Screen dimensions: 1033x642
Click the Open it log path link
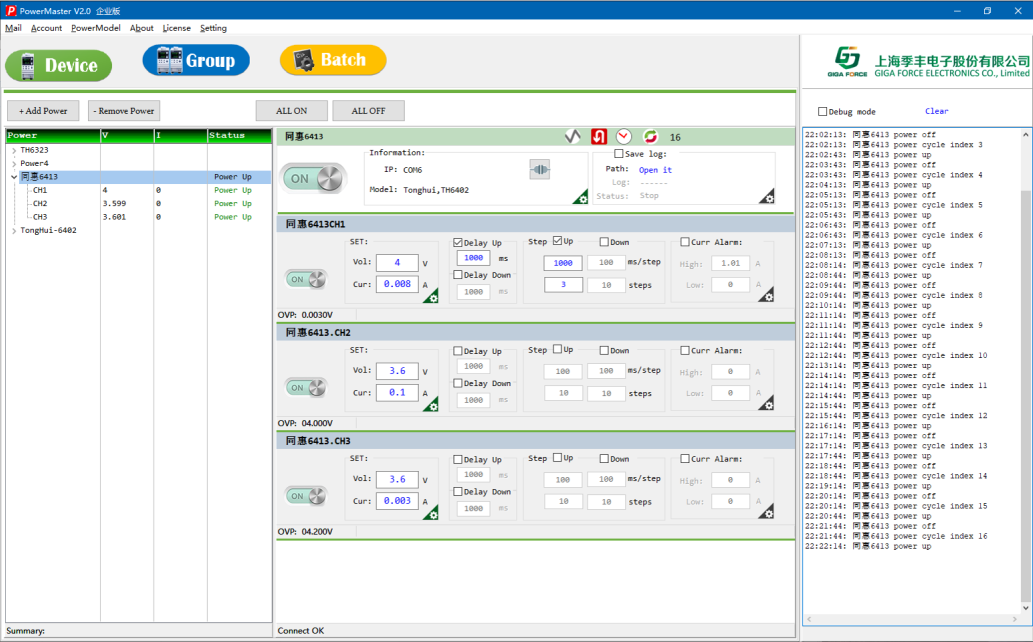click(x=656, y=170)
